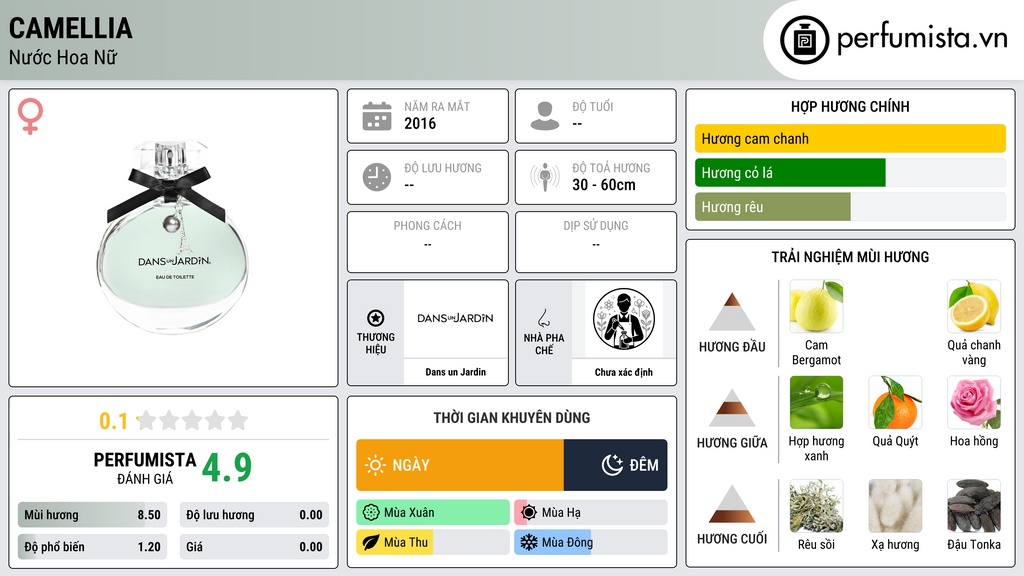Click the Hương cuối pyramid icon
This screenshot has height=576, width=1024.
tap(732, 504)
